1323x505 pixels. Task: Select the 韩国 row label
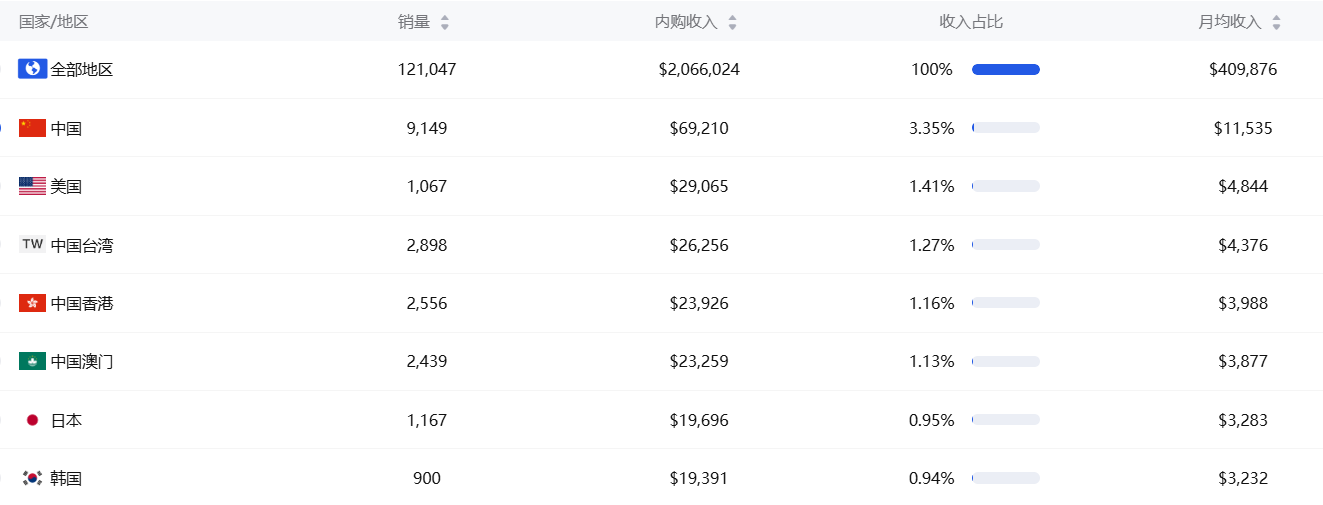66,478
